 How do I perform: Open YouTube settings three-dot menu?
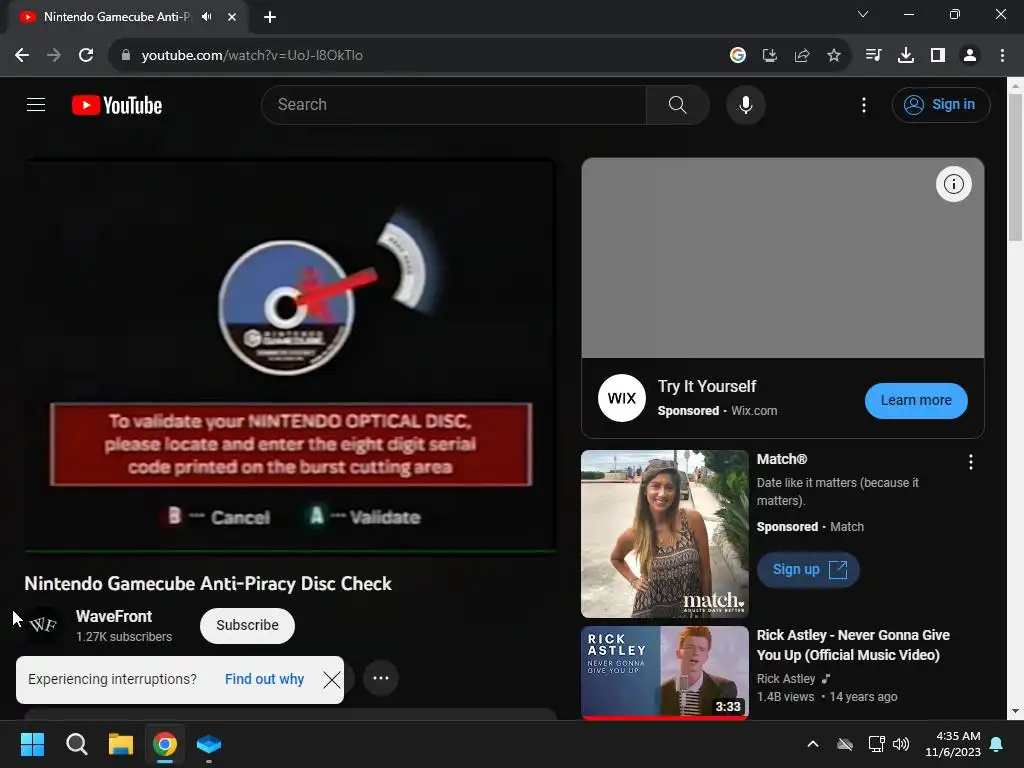(863, 105)
